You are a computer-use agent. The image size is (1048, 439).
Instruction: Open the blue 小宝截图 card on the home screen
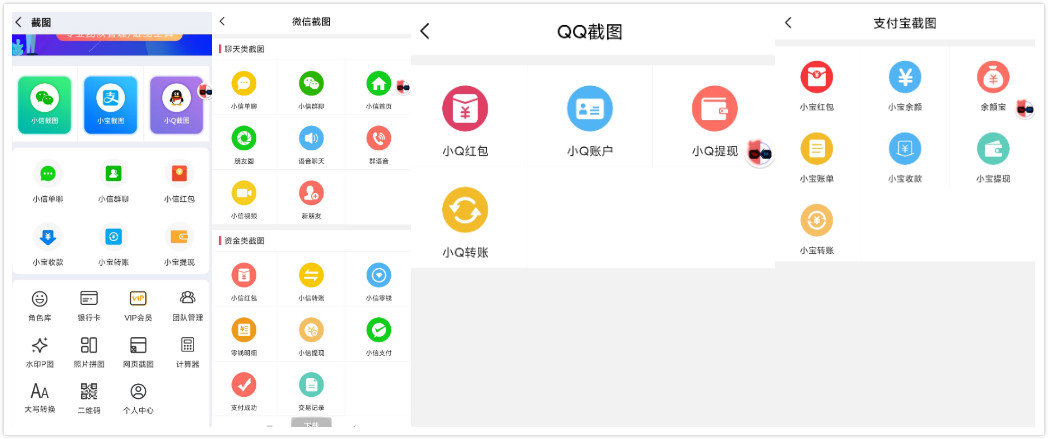[x=110, y=105]
